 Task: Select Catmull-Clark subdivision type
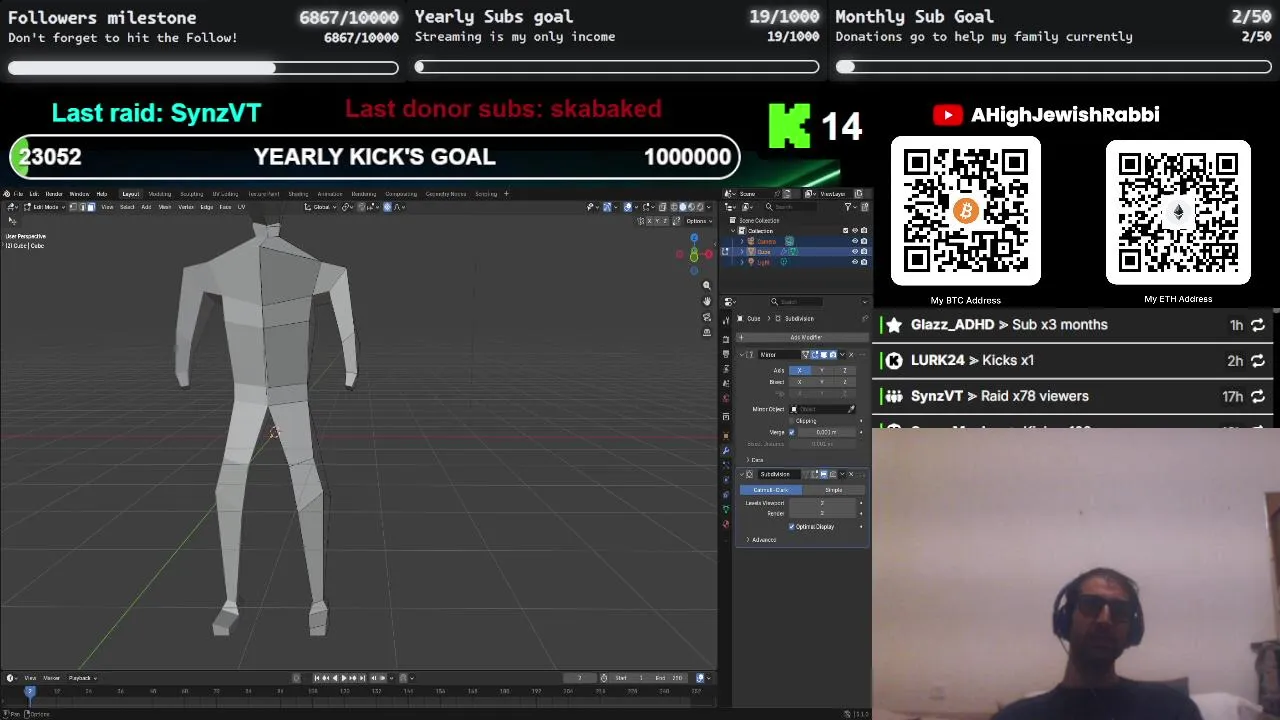pos(771,490)
